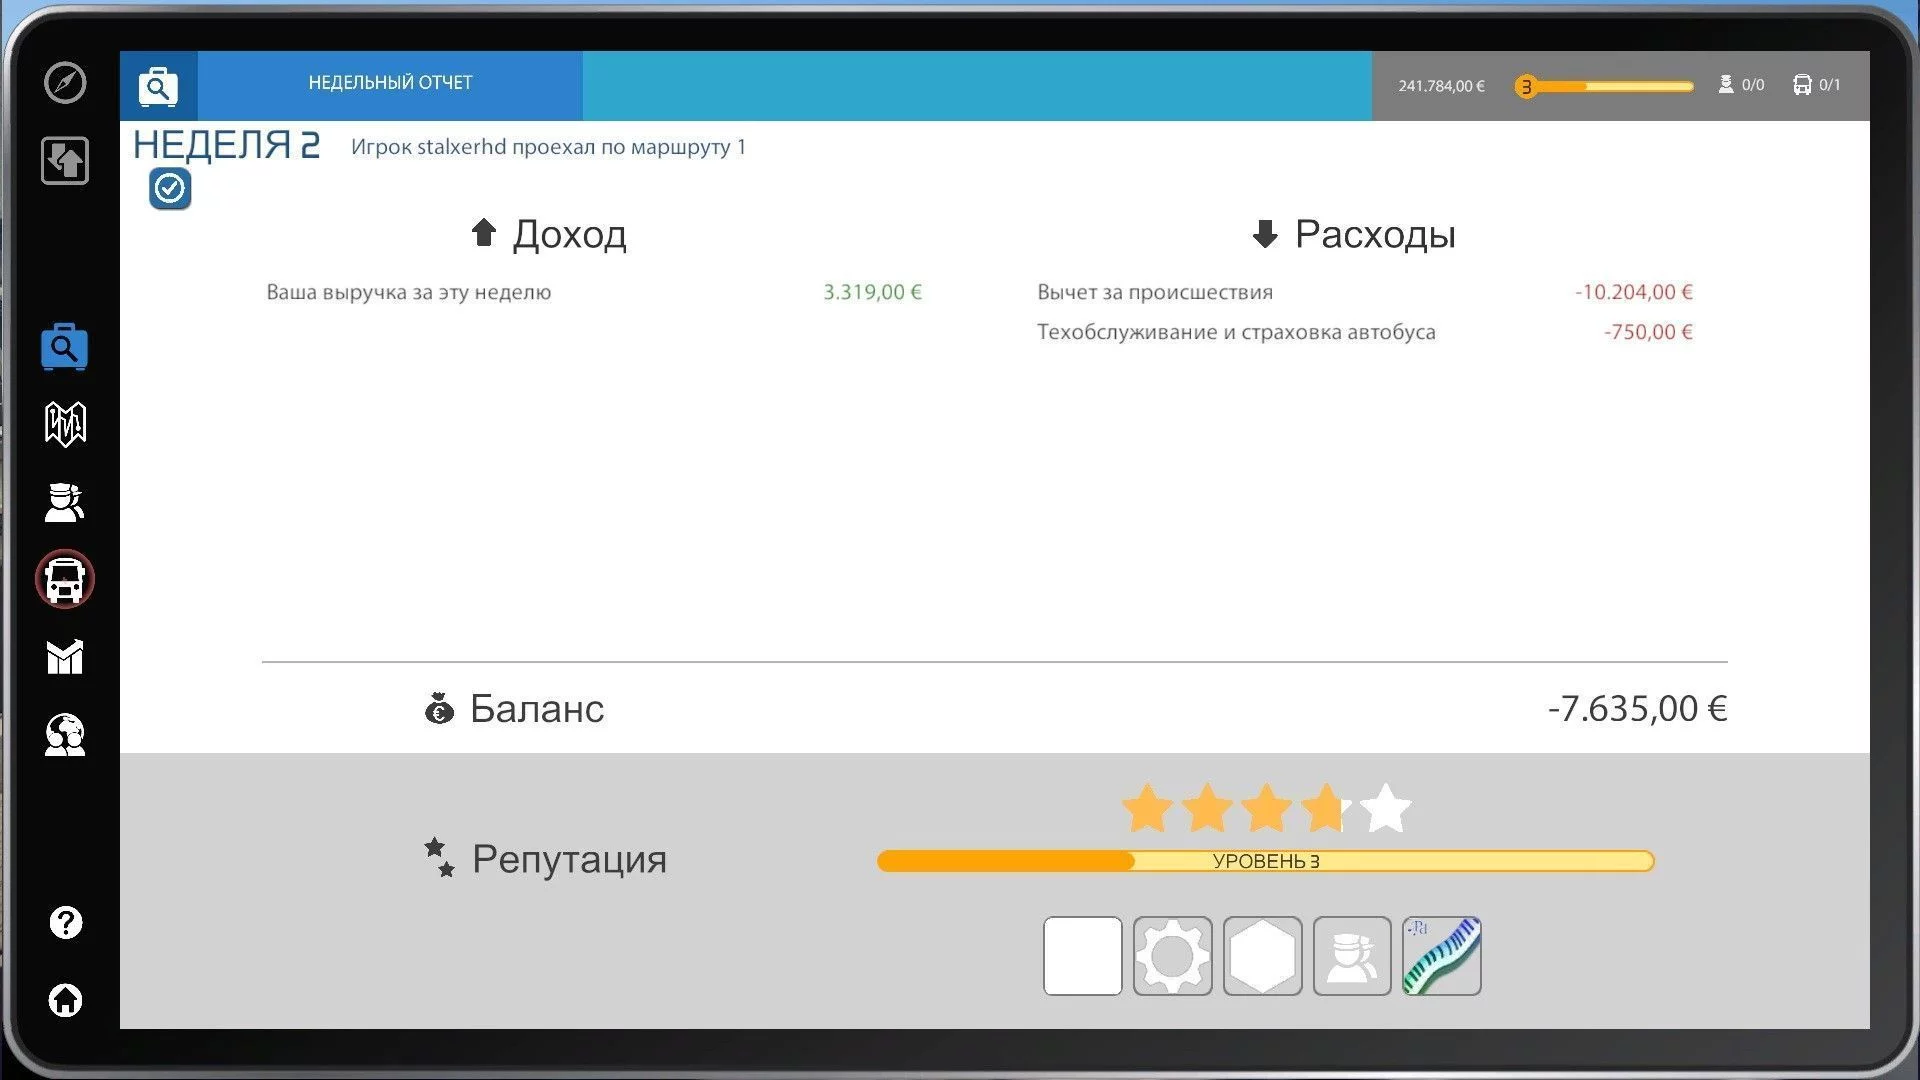This screenshot has width=1920, height=1080.
Task: Go to home screen icon
Action: point(65,1000)
